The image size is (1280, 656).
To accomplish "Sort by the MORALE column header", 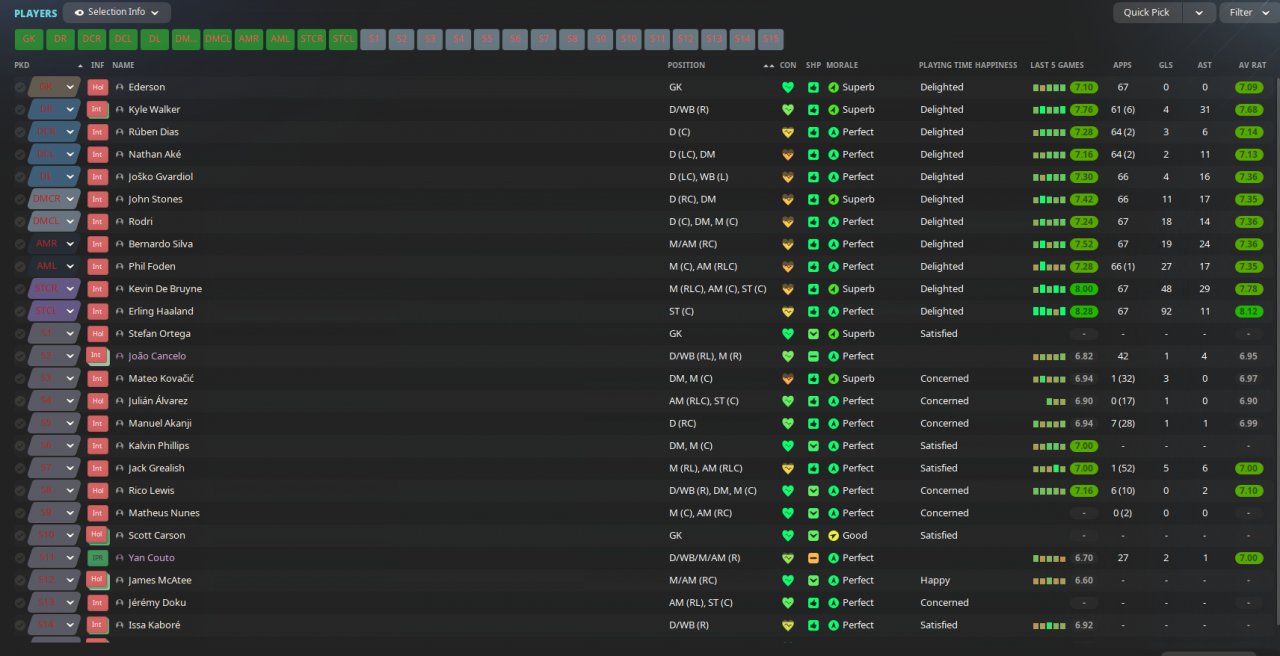I will [843, 65].
